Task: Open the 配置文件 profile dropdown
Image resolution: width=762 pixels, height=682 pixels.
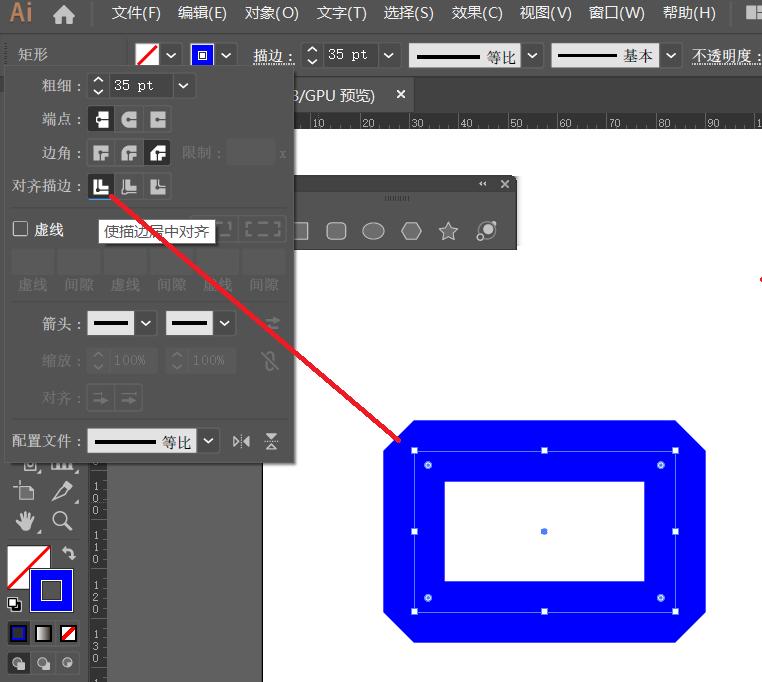Action: [x=208, y=441]
